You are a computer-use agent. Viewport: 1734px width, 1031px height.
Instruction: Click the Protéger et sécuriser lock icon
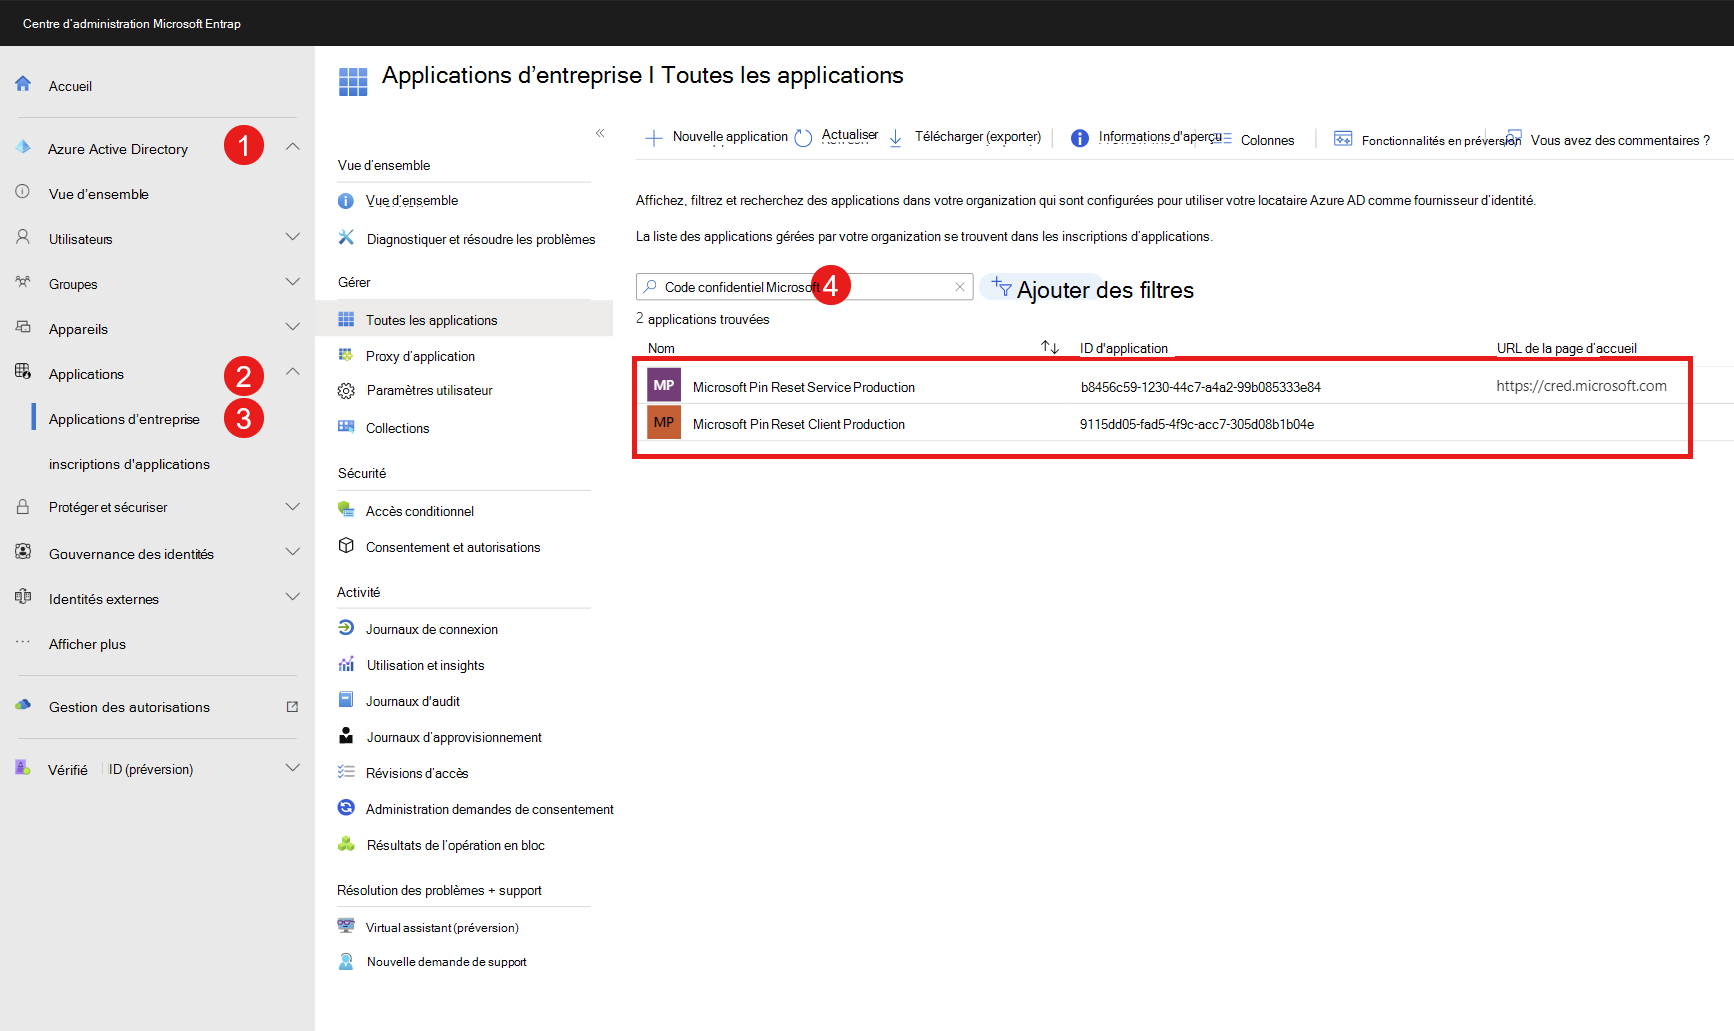[23, 507]
